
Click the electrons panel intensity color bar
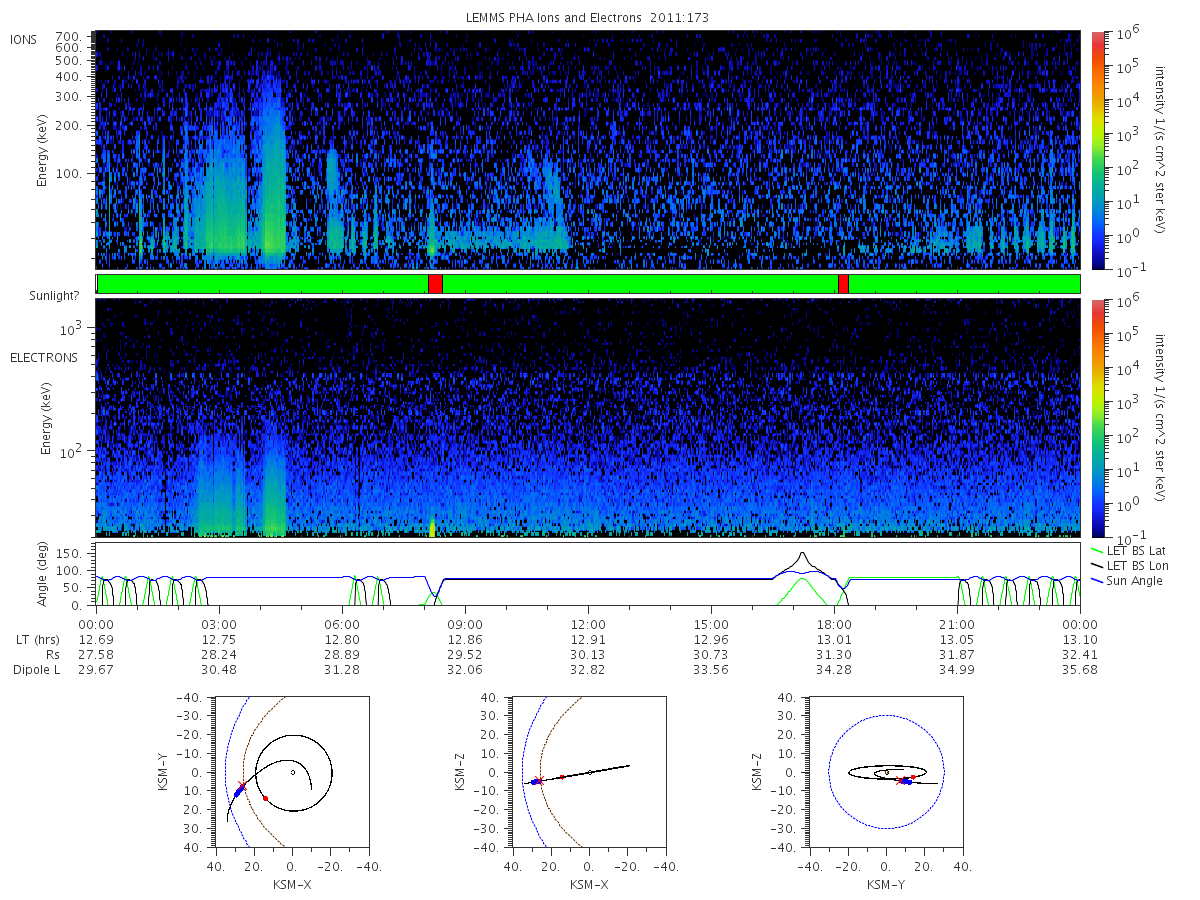pos(1097,418)
